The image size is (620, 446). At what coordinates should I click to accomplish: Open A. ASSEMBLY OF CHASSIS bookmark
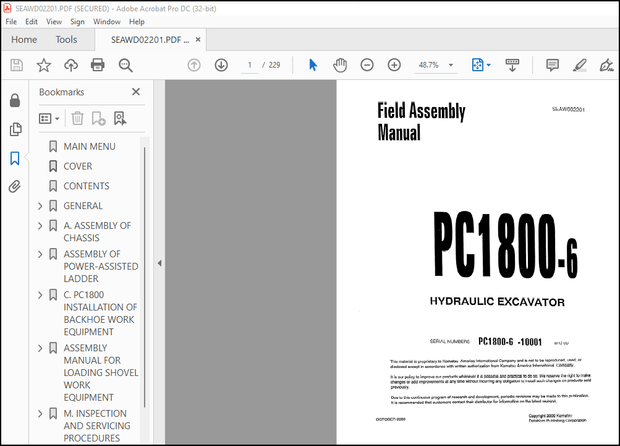(x=97, y=232)
